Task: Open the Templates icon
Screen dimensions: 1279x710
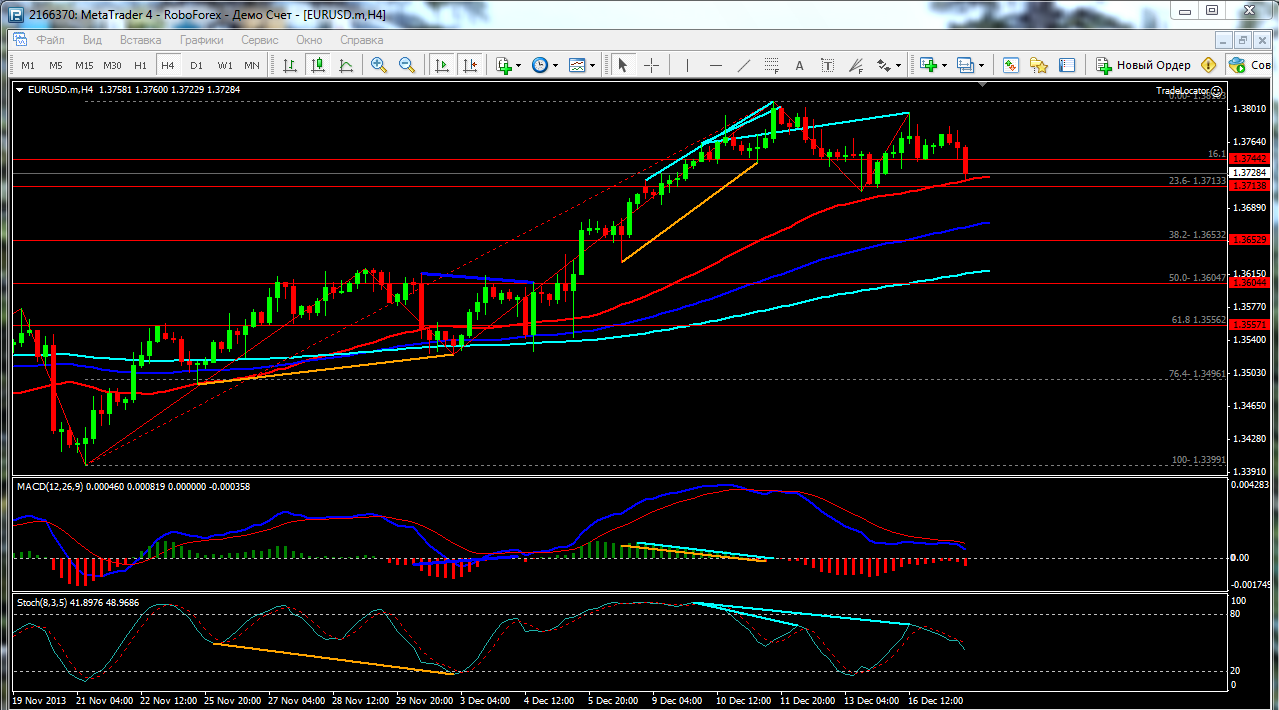Action: [x=577, y=65]
